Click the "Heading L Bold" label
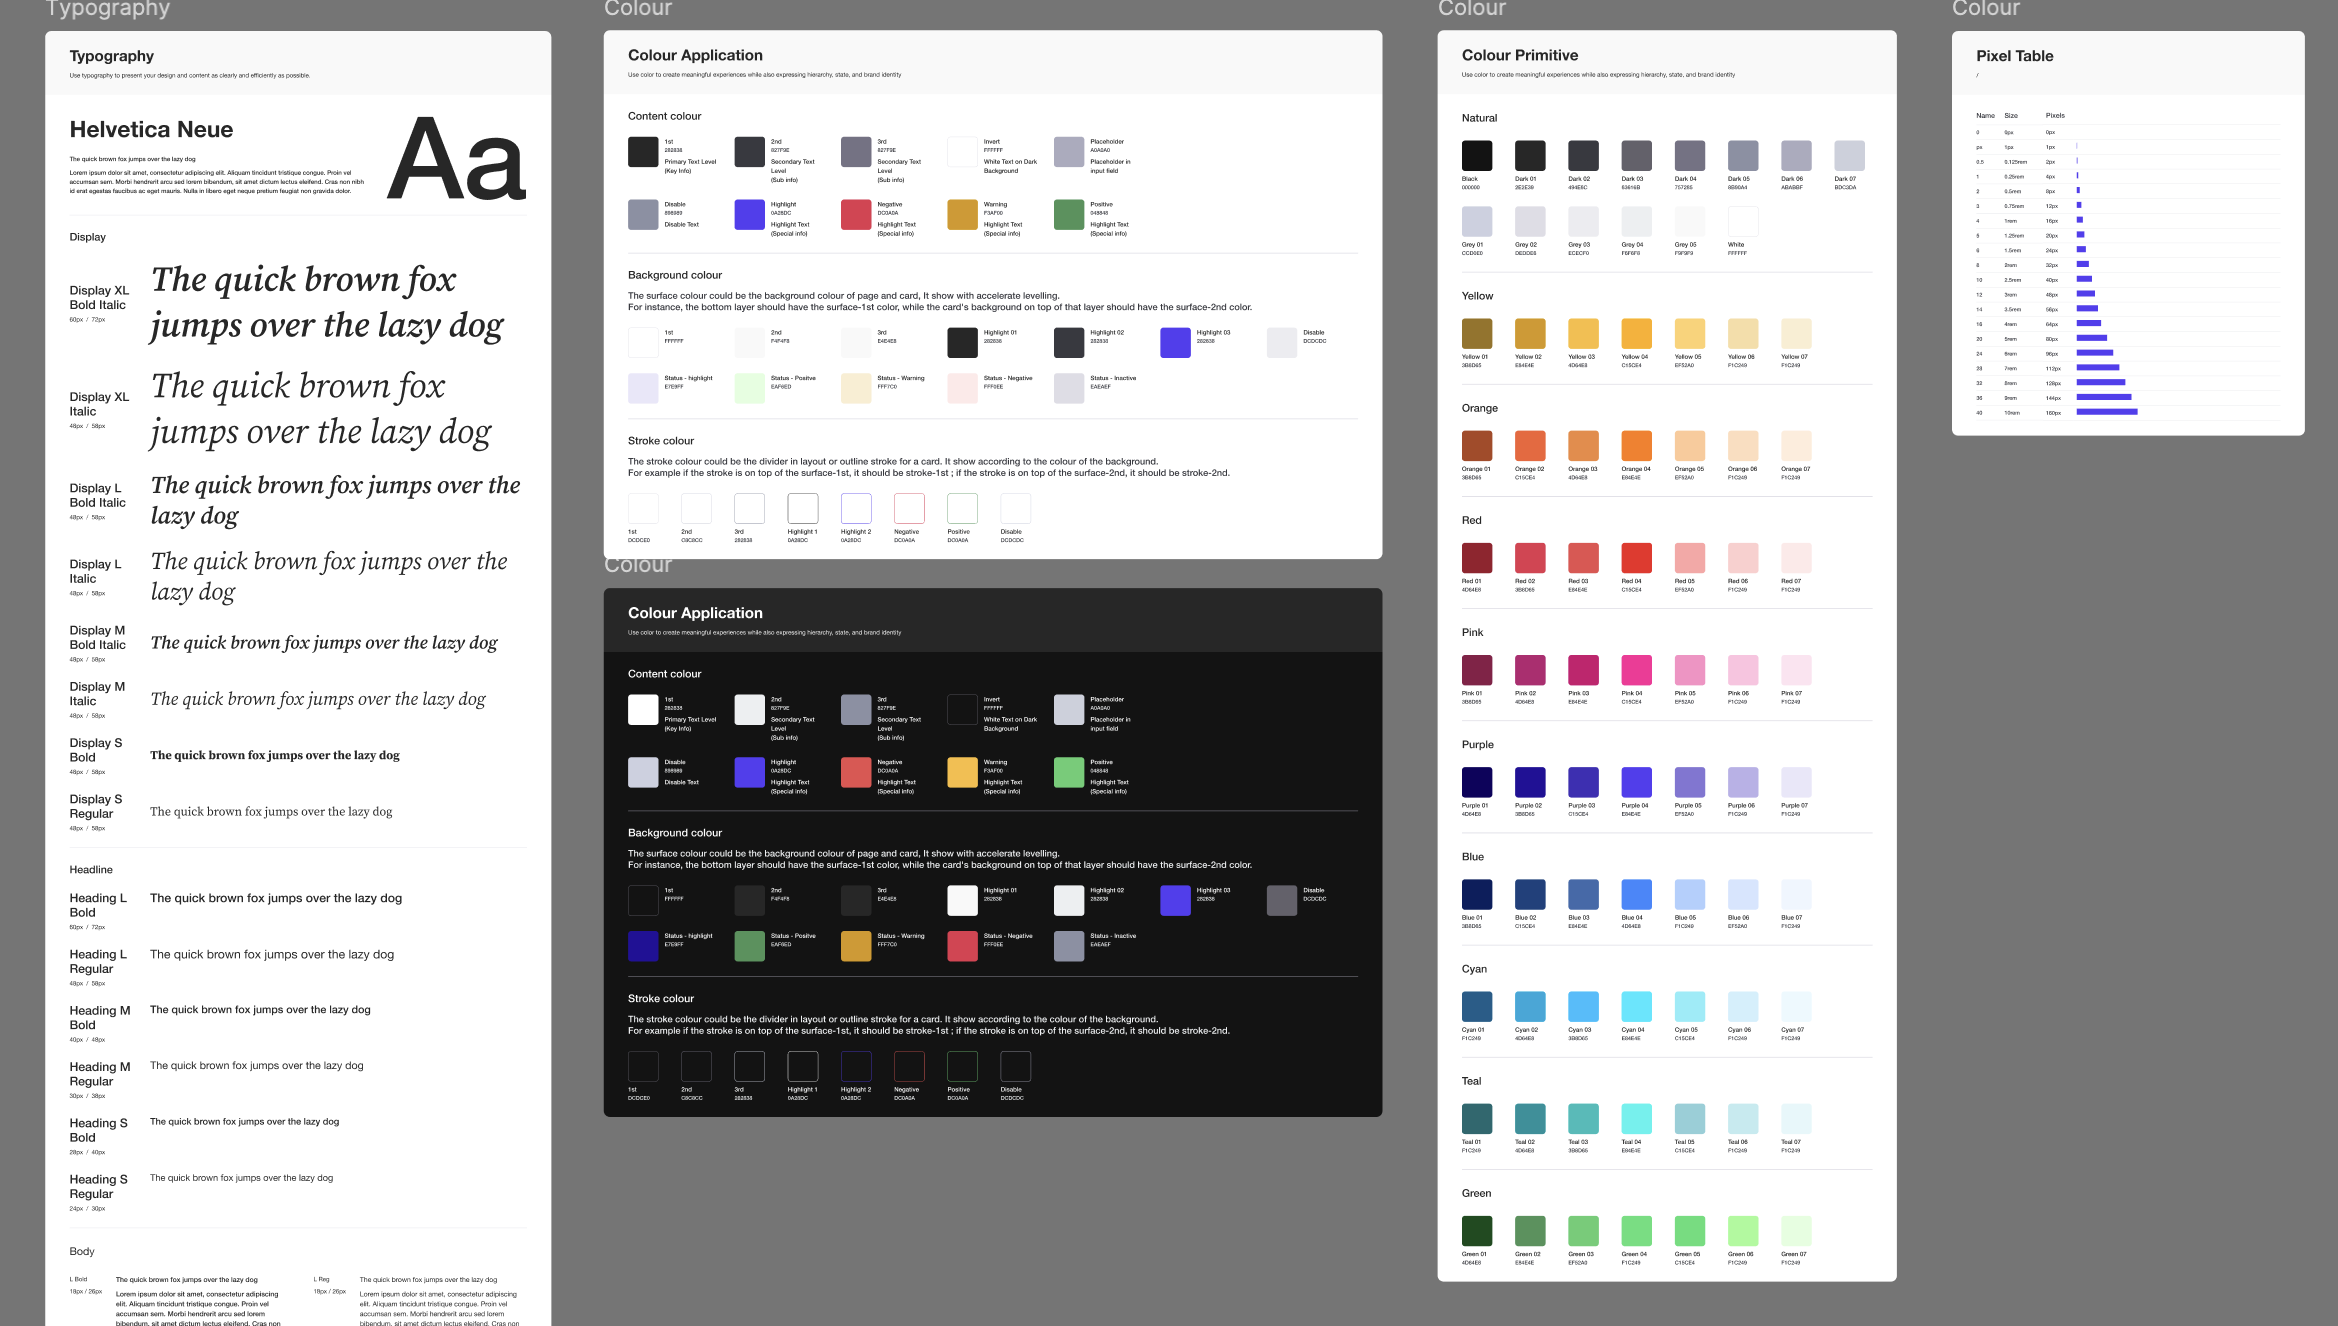The height and width of the screenshot is (1326, 2338). (x=98, y=905)
